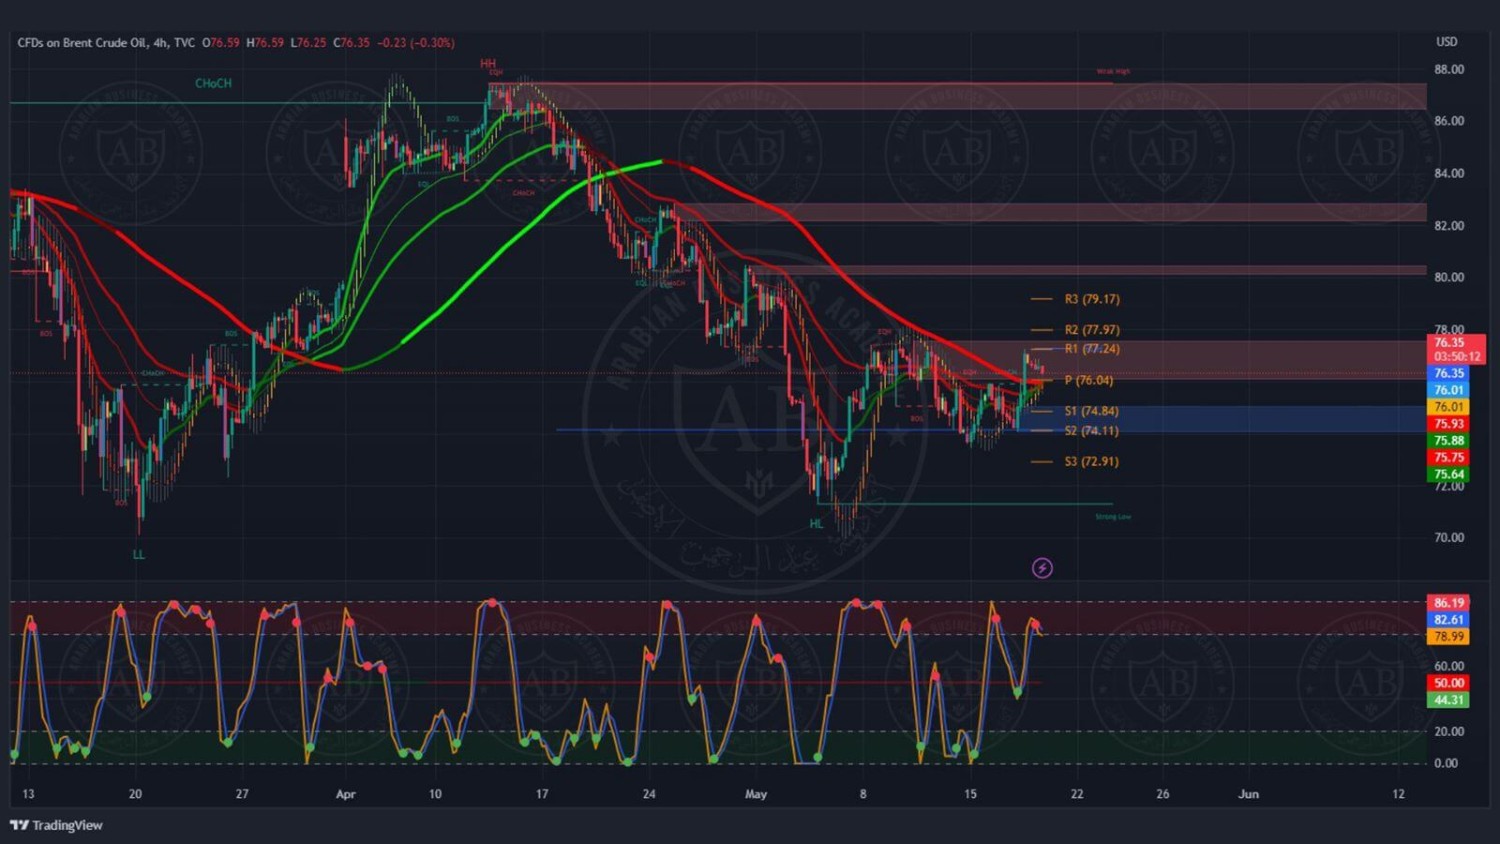Click the red 75.75 price tag
The width and height of the screenshot is (1500, 844).
pos(1448,458)
